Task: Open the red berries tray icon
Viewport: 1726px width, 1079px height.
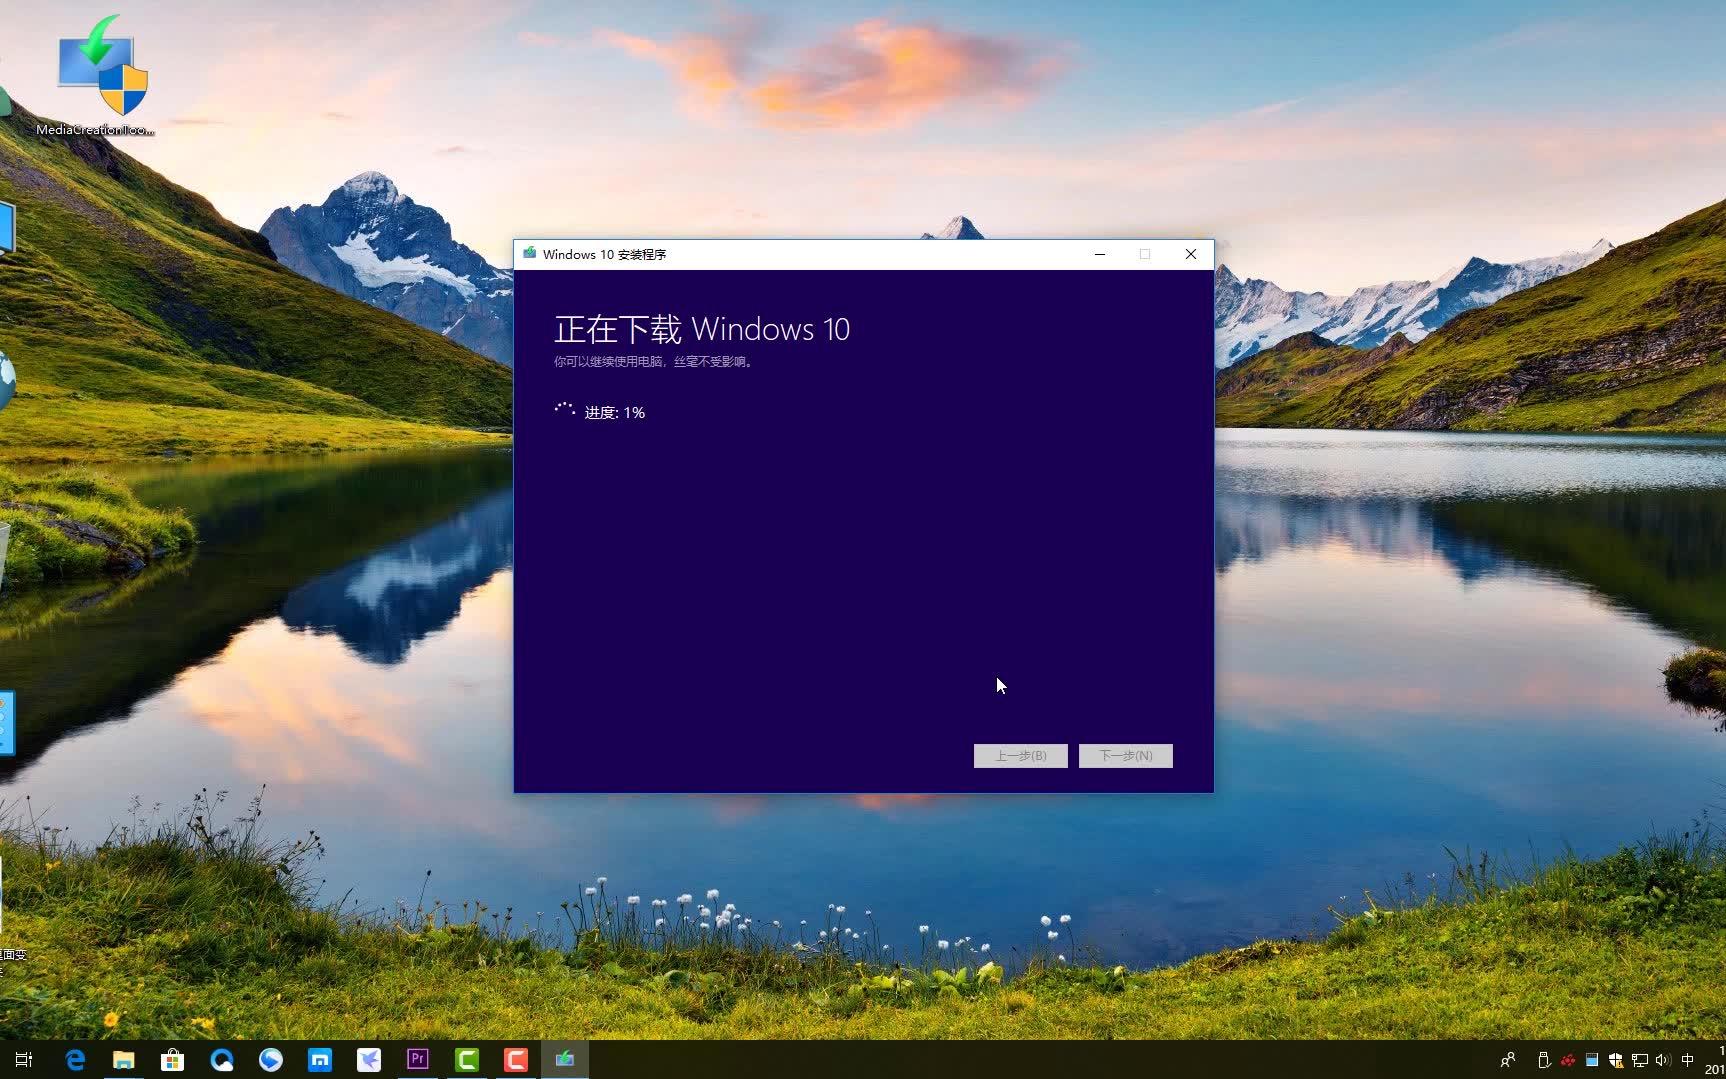Action: [x=1568, y=1060]
